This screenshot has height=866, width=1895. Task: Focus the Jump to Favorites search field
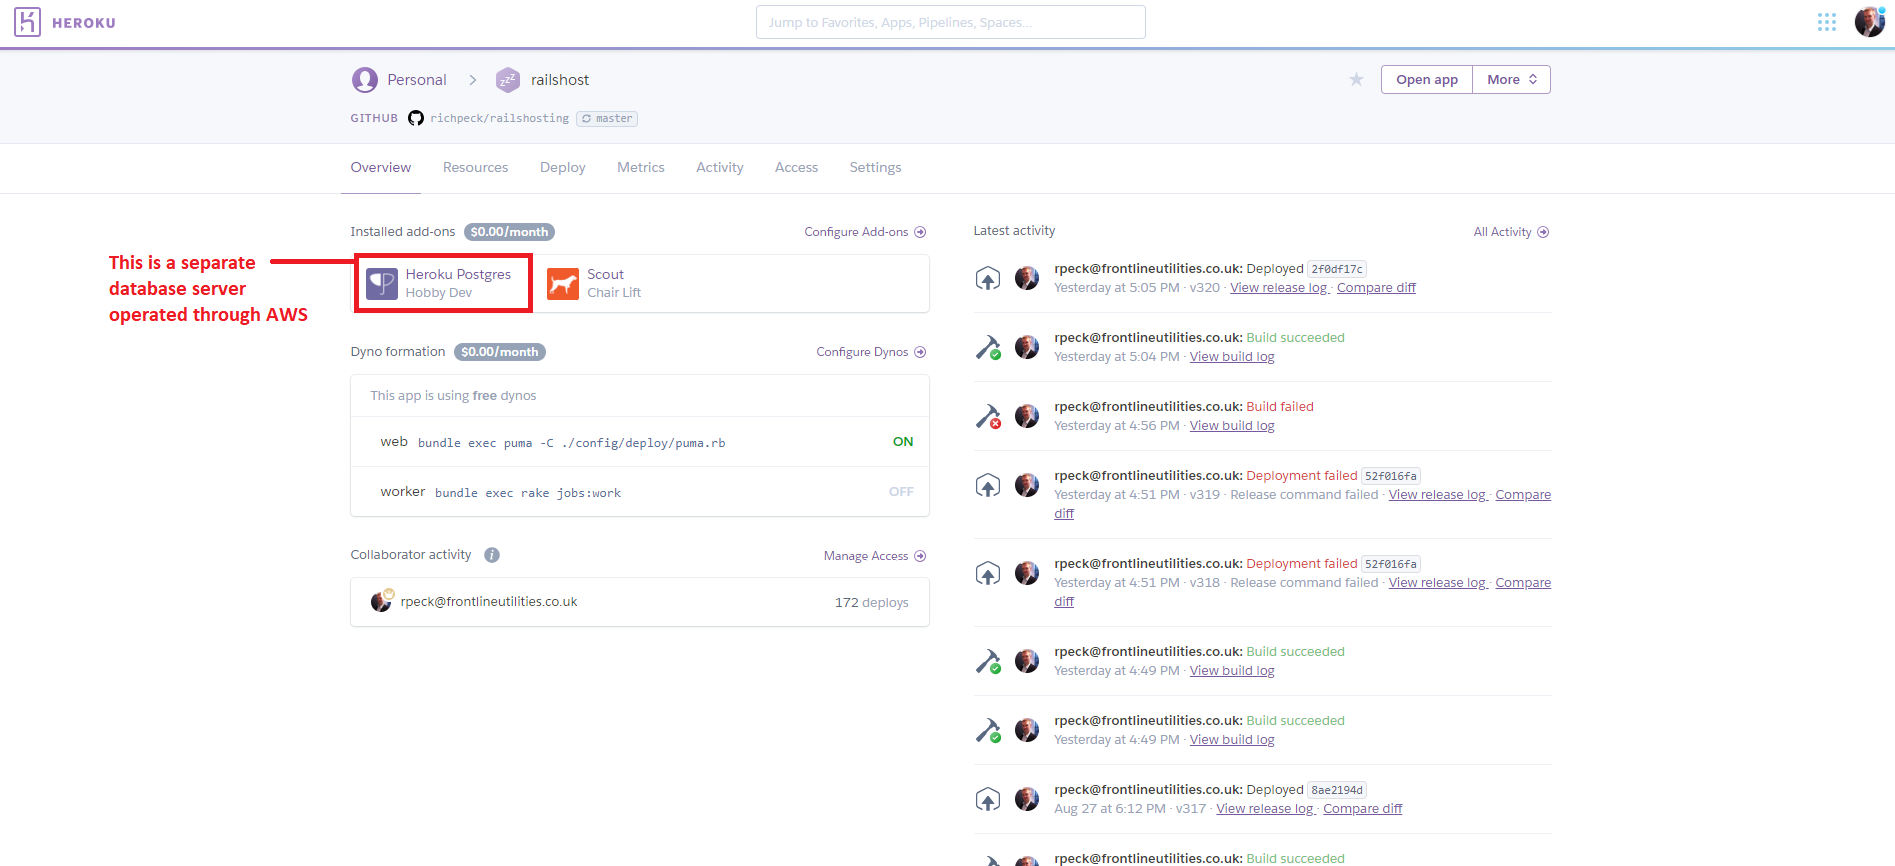click(x=950, y=22)
